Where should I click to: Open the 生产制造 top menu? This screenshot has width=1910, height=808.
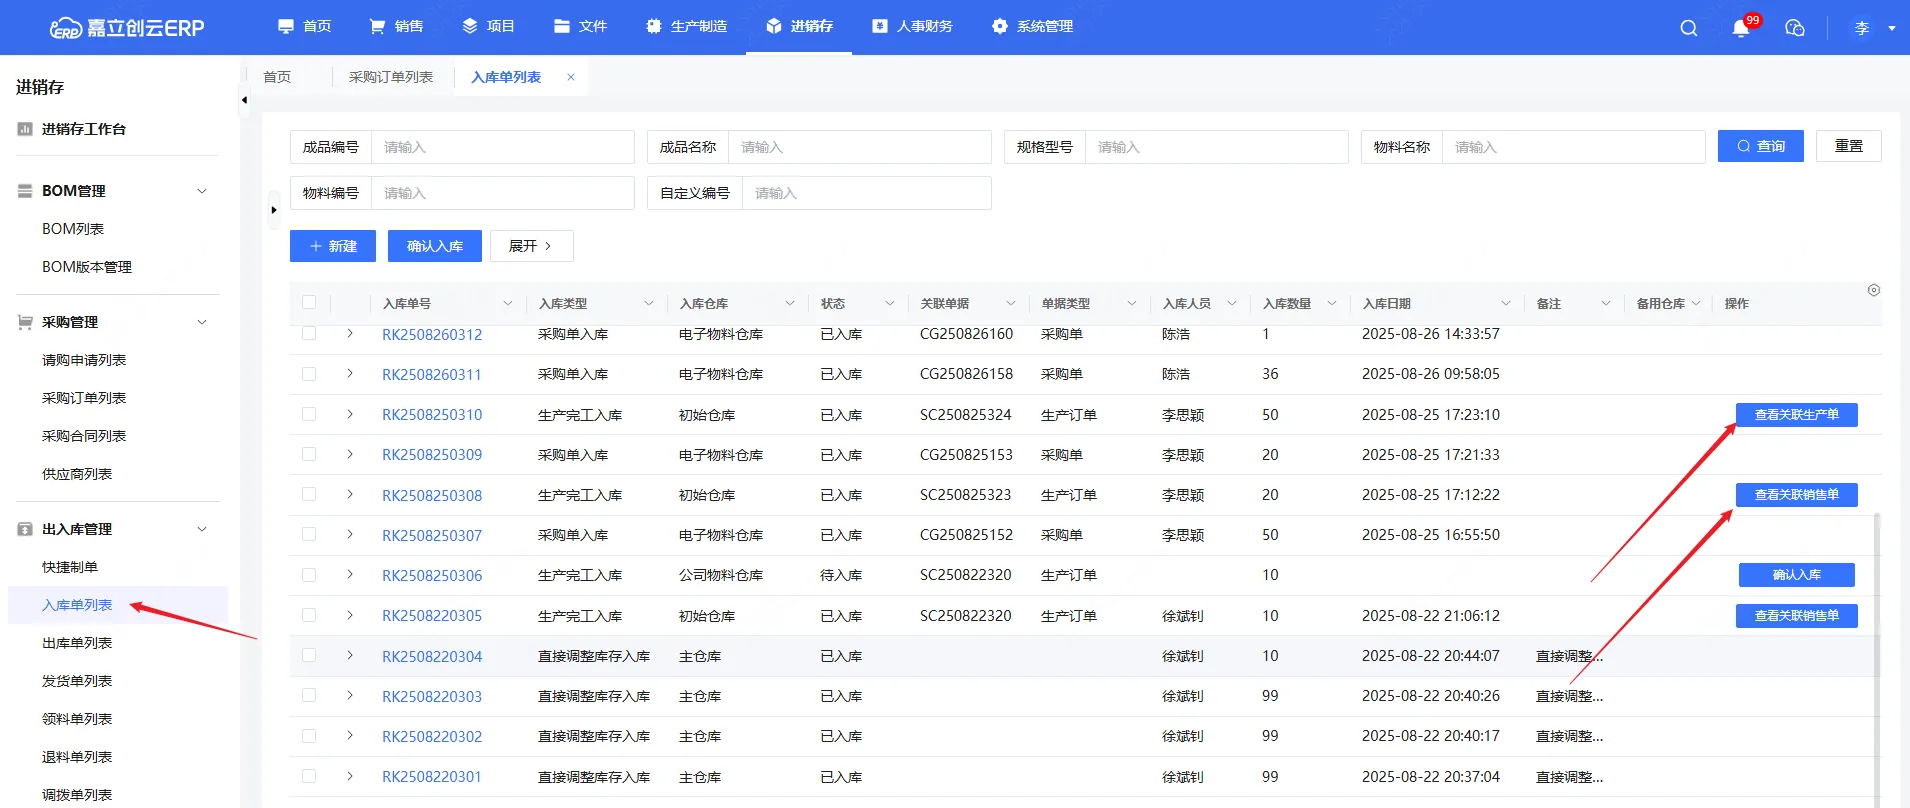[x=687, y=27]
